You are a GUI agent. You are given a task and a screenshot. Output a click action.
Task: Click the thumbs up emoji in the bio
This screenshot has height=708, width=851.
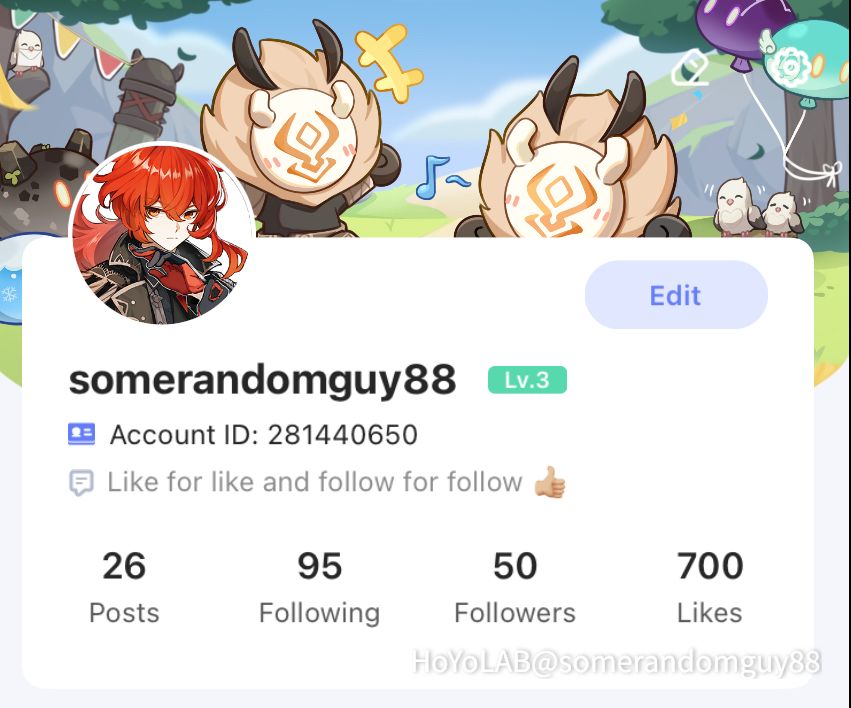[x=549, y=482]
